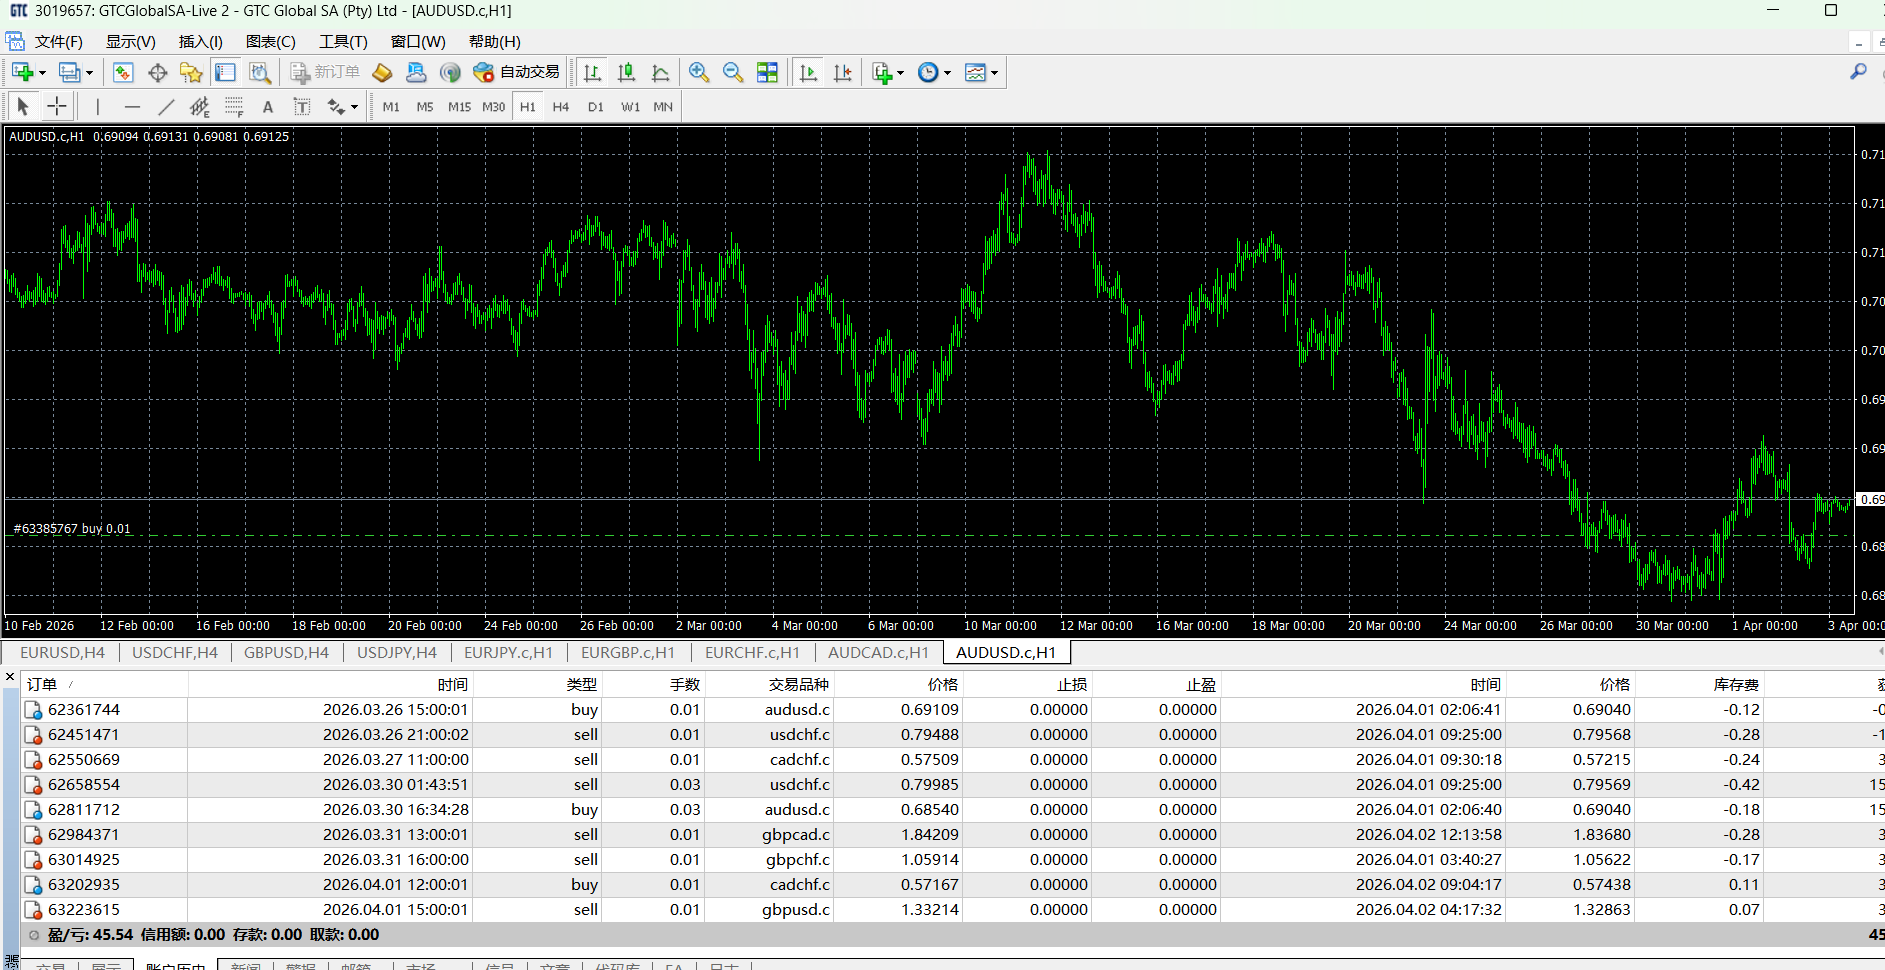Image resolution: width=1885 pixels, height=970 pixels.
Task: Switch chart display to candlesticks
Action: tap(626, 73)
